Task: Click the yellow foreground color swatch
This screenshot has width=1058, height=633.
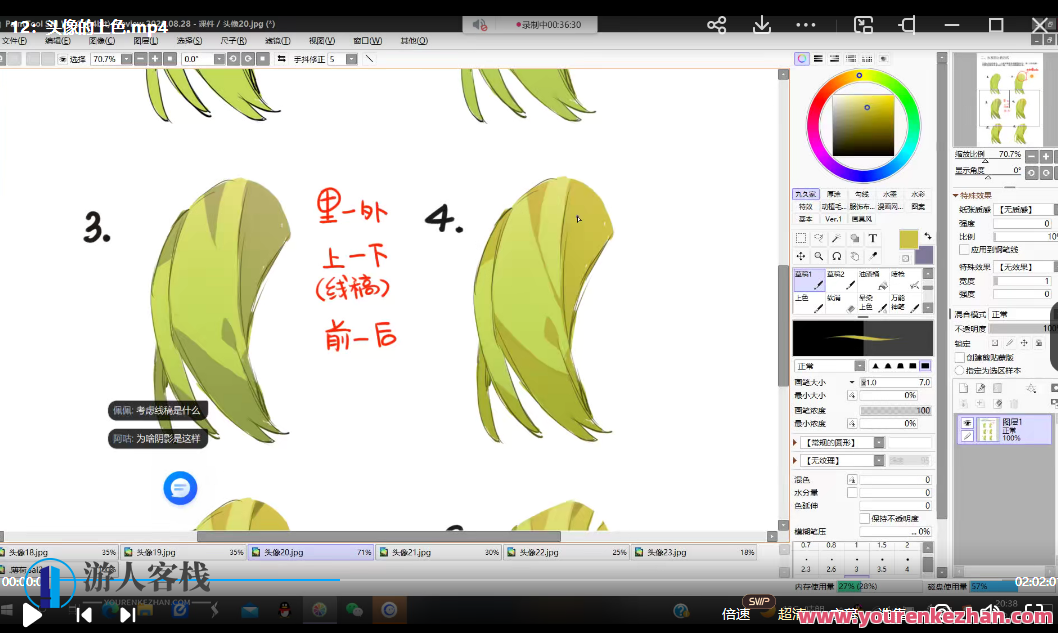Action: point(908,239)
